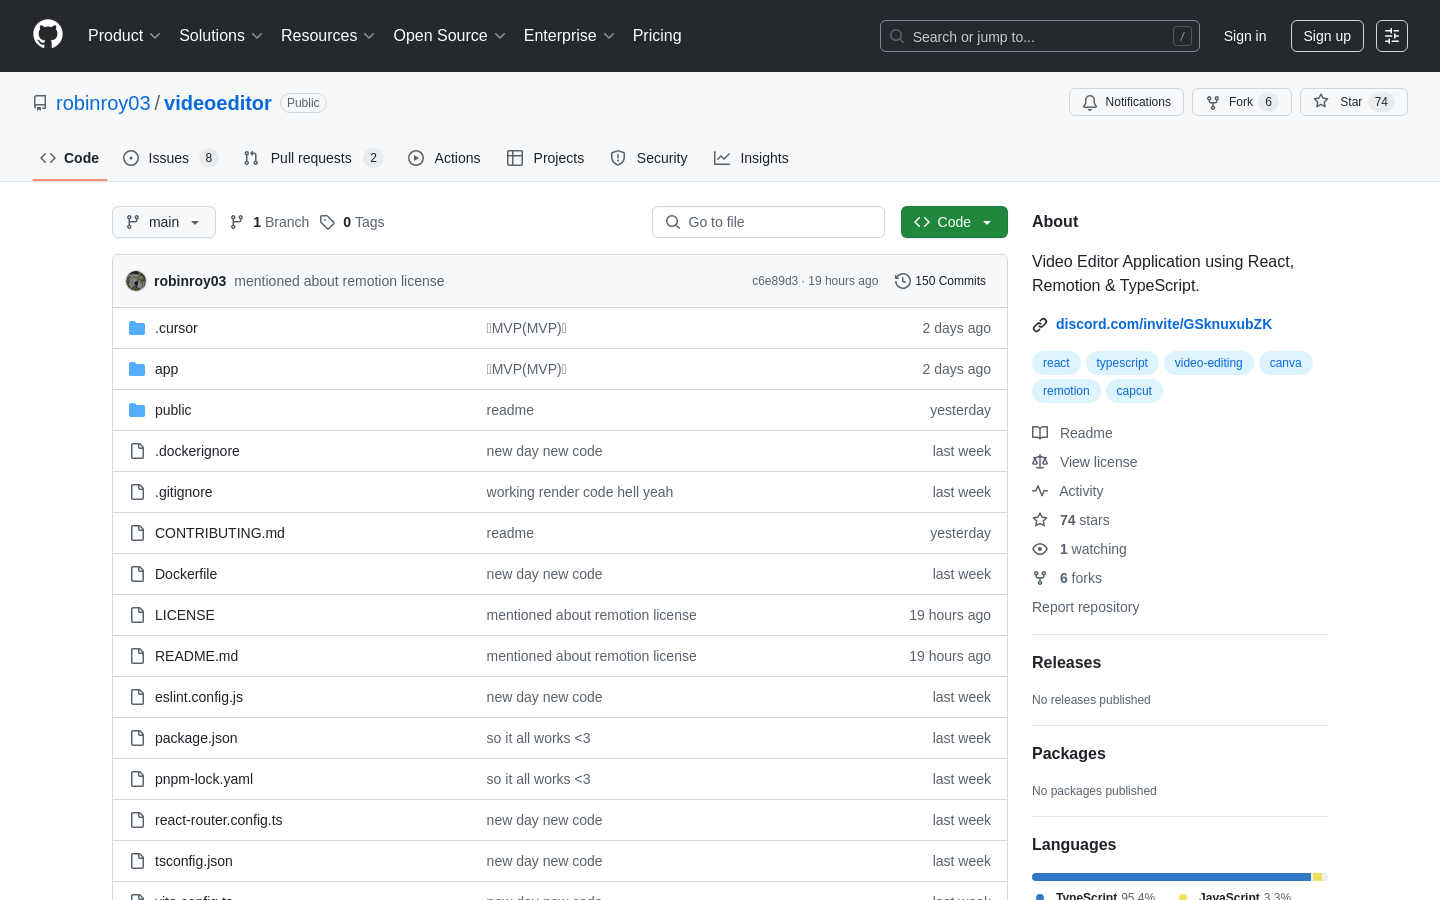Click the Pricing link in header
Screen dimensions: 1440x900
[657, 36]
